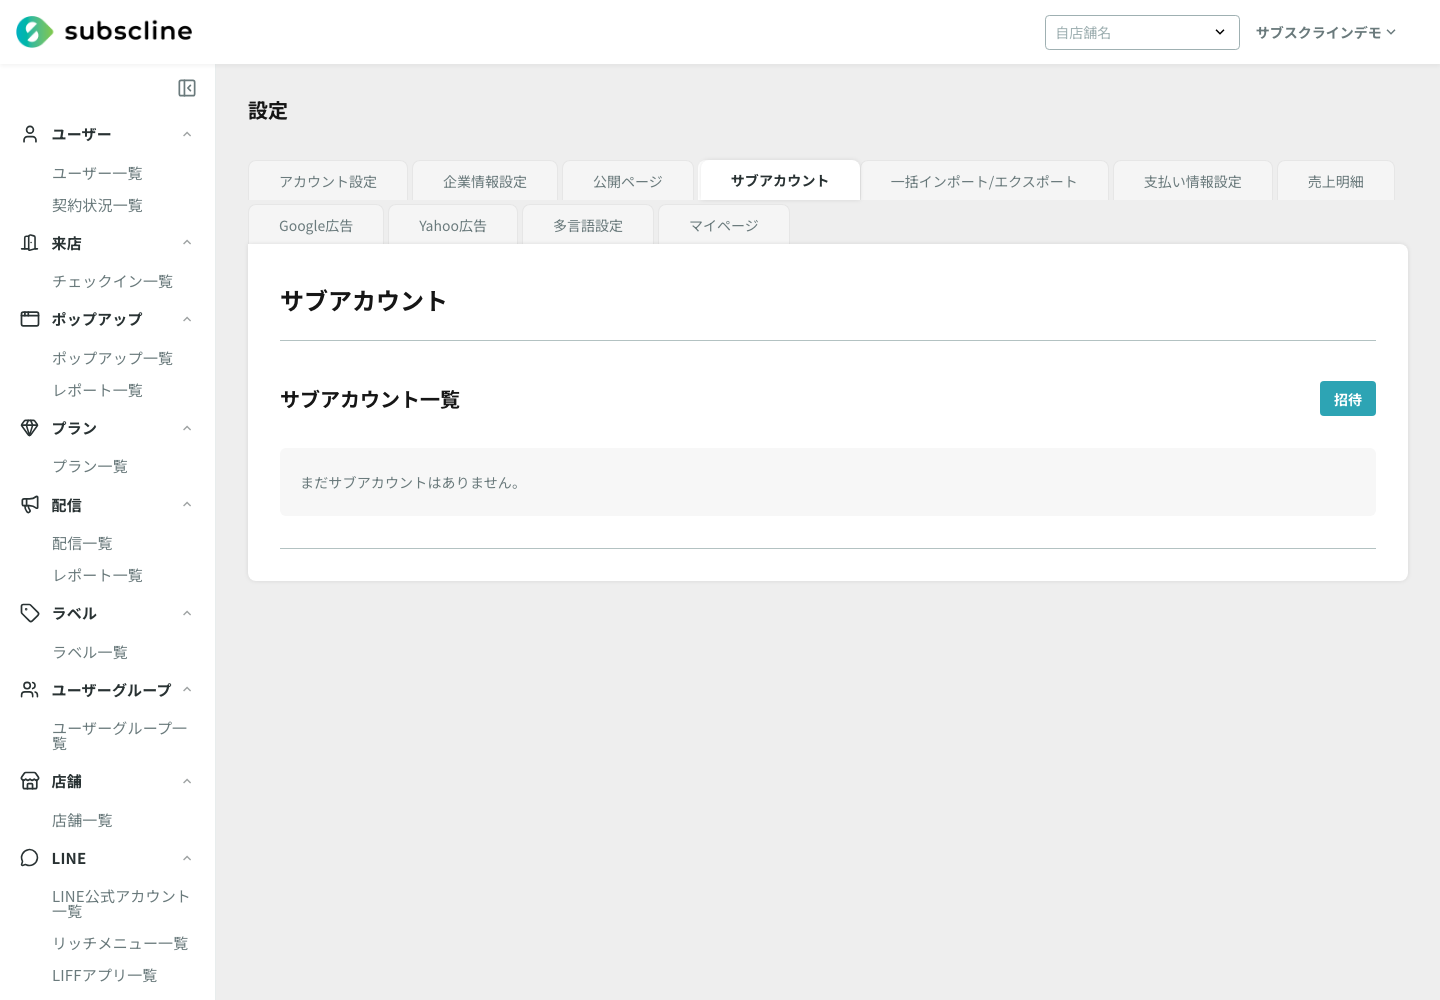The width and height of the screenshot is (1440, 1000).
Task: Open LINE公式アカウント一覧 link
Action: tap(120, 903)
